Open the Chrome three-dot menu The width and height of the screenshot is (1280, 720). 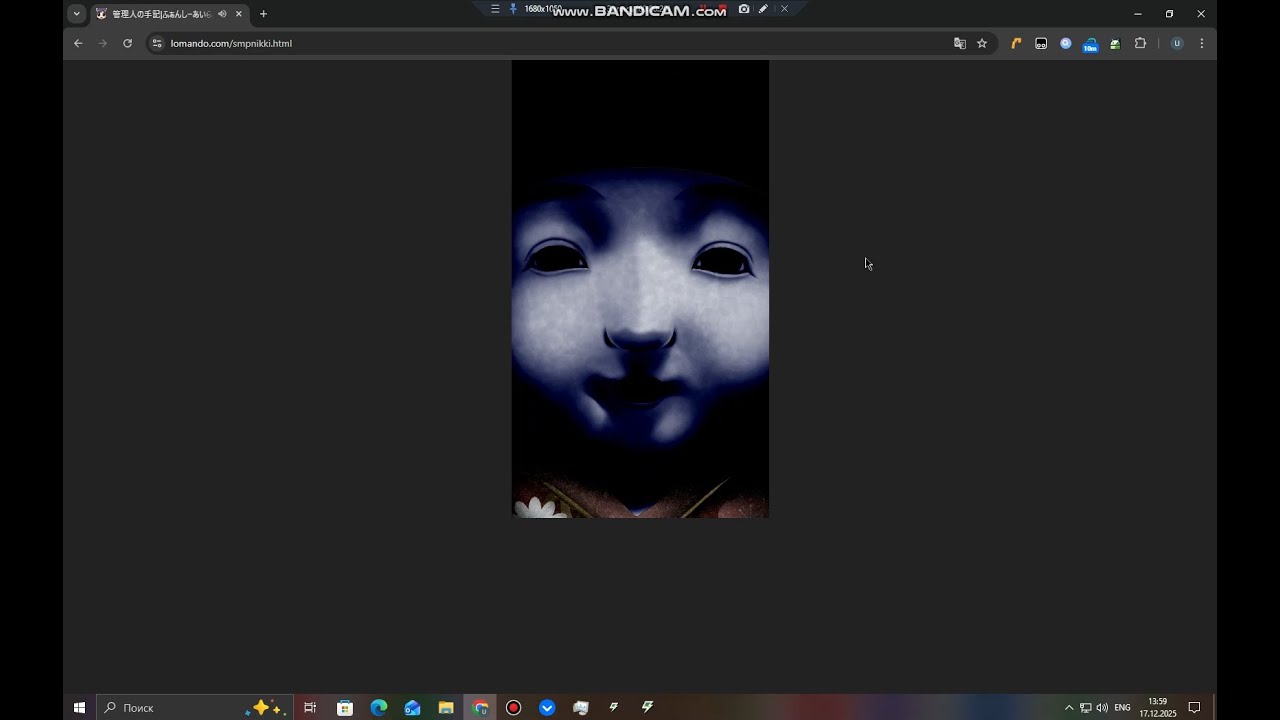1201,43
